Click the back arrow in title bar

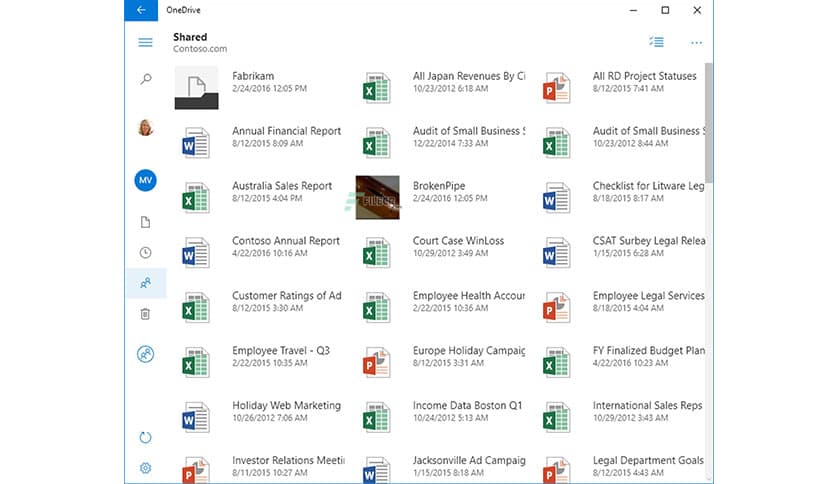click(x=141, y=10)
